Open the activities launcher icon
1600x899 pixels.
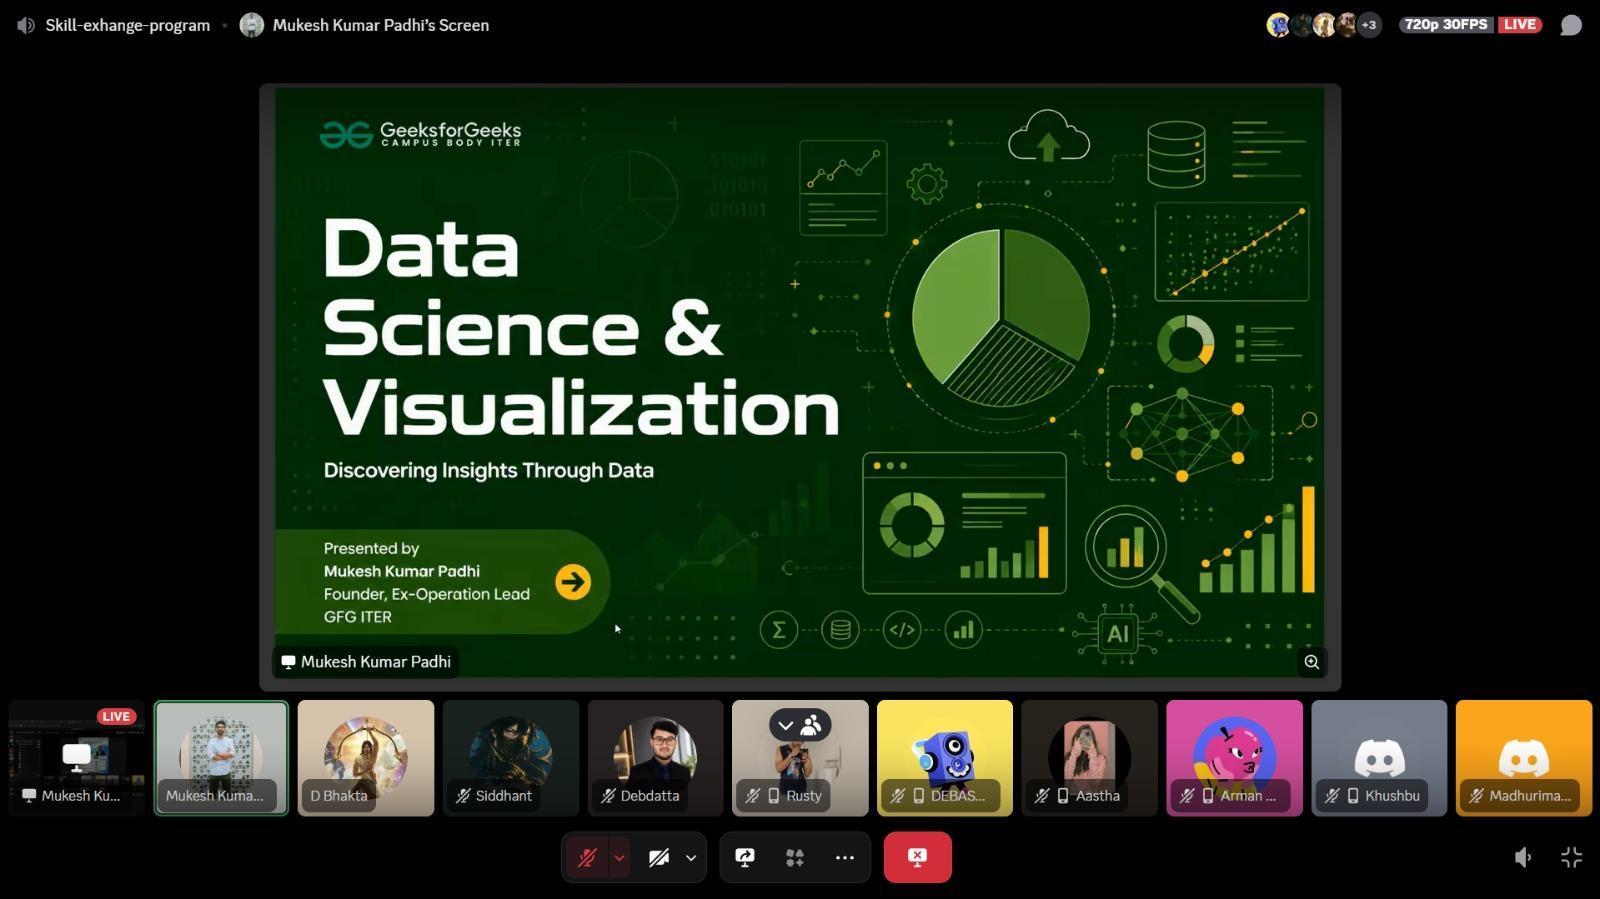(x=795, y=858)
